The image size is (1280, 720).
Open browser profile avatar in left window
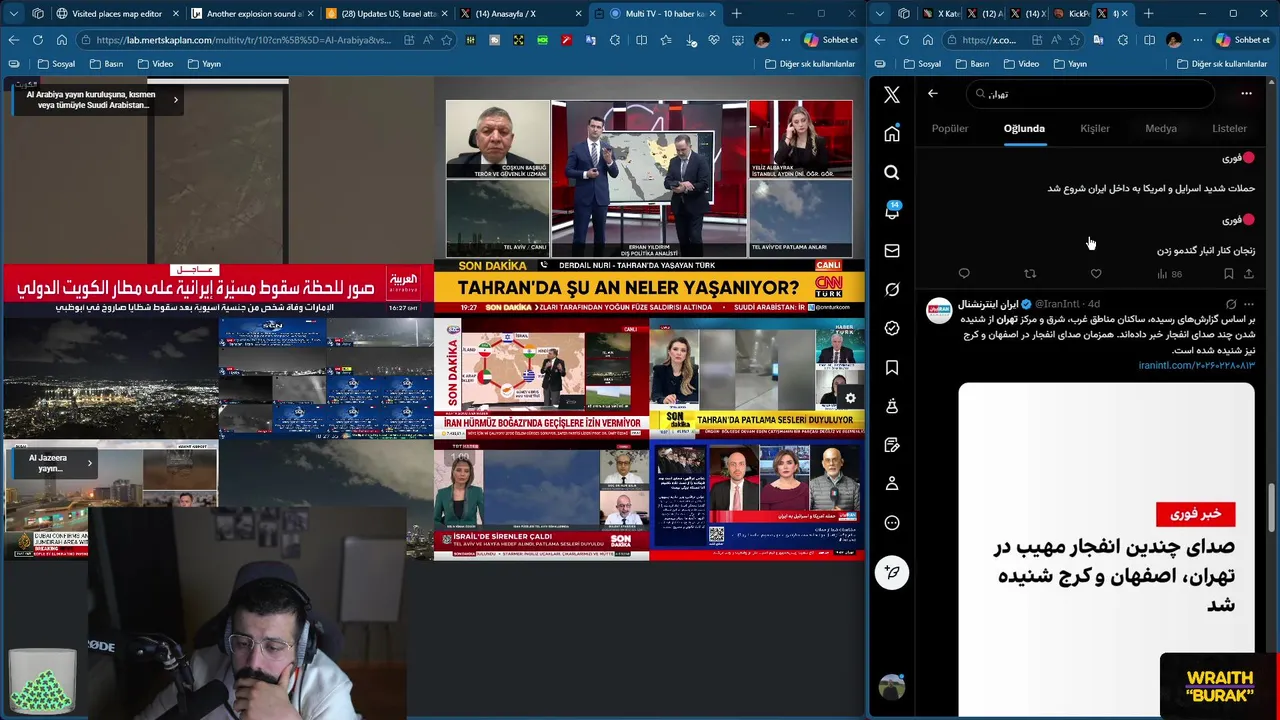(x=762, y=40)
